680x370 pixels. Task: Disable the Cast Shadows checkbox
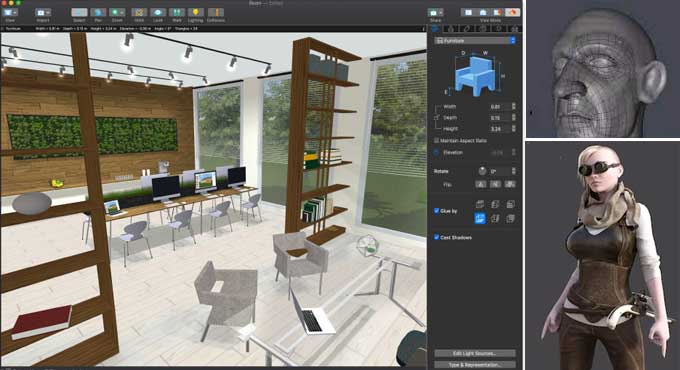(x=436, y=237)
